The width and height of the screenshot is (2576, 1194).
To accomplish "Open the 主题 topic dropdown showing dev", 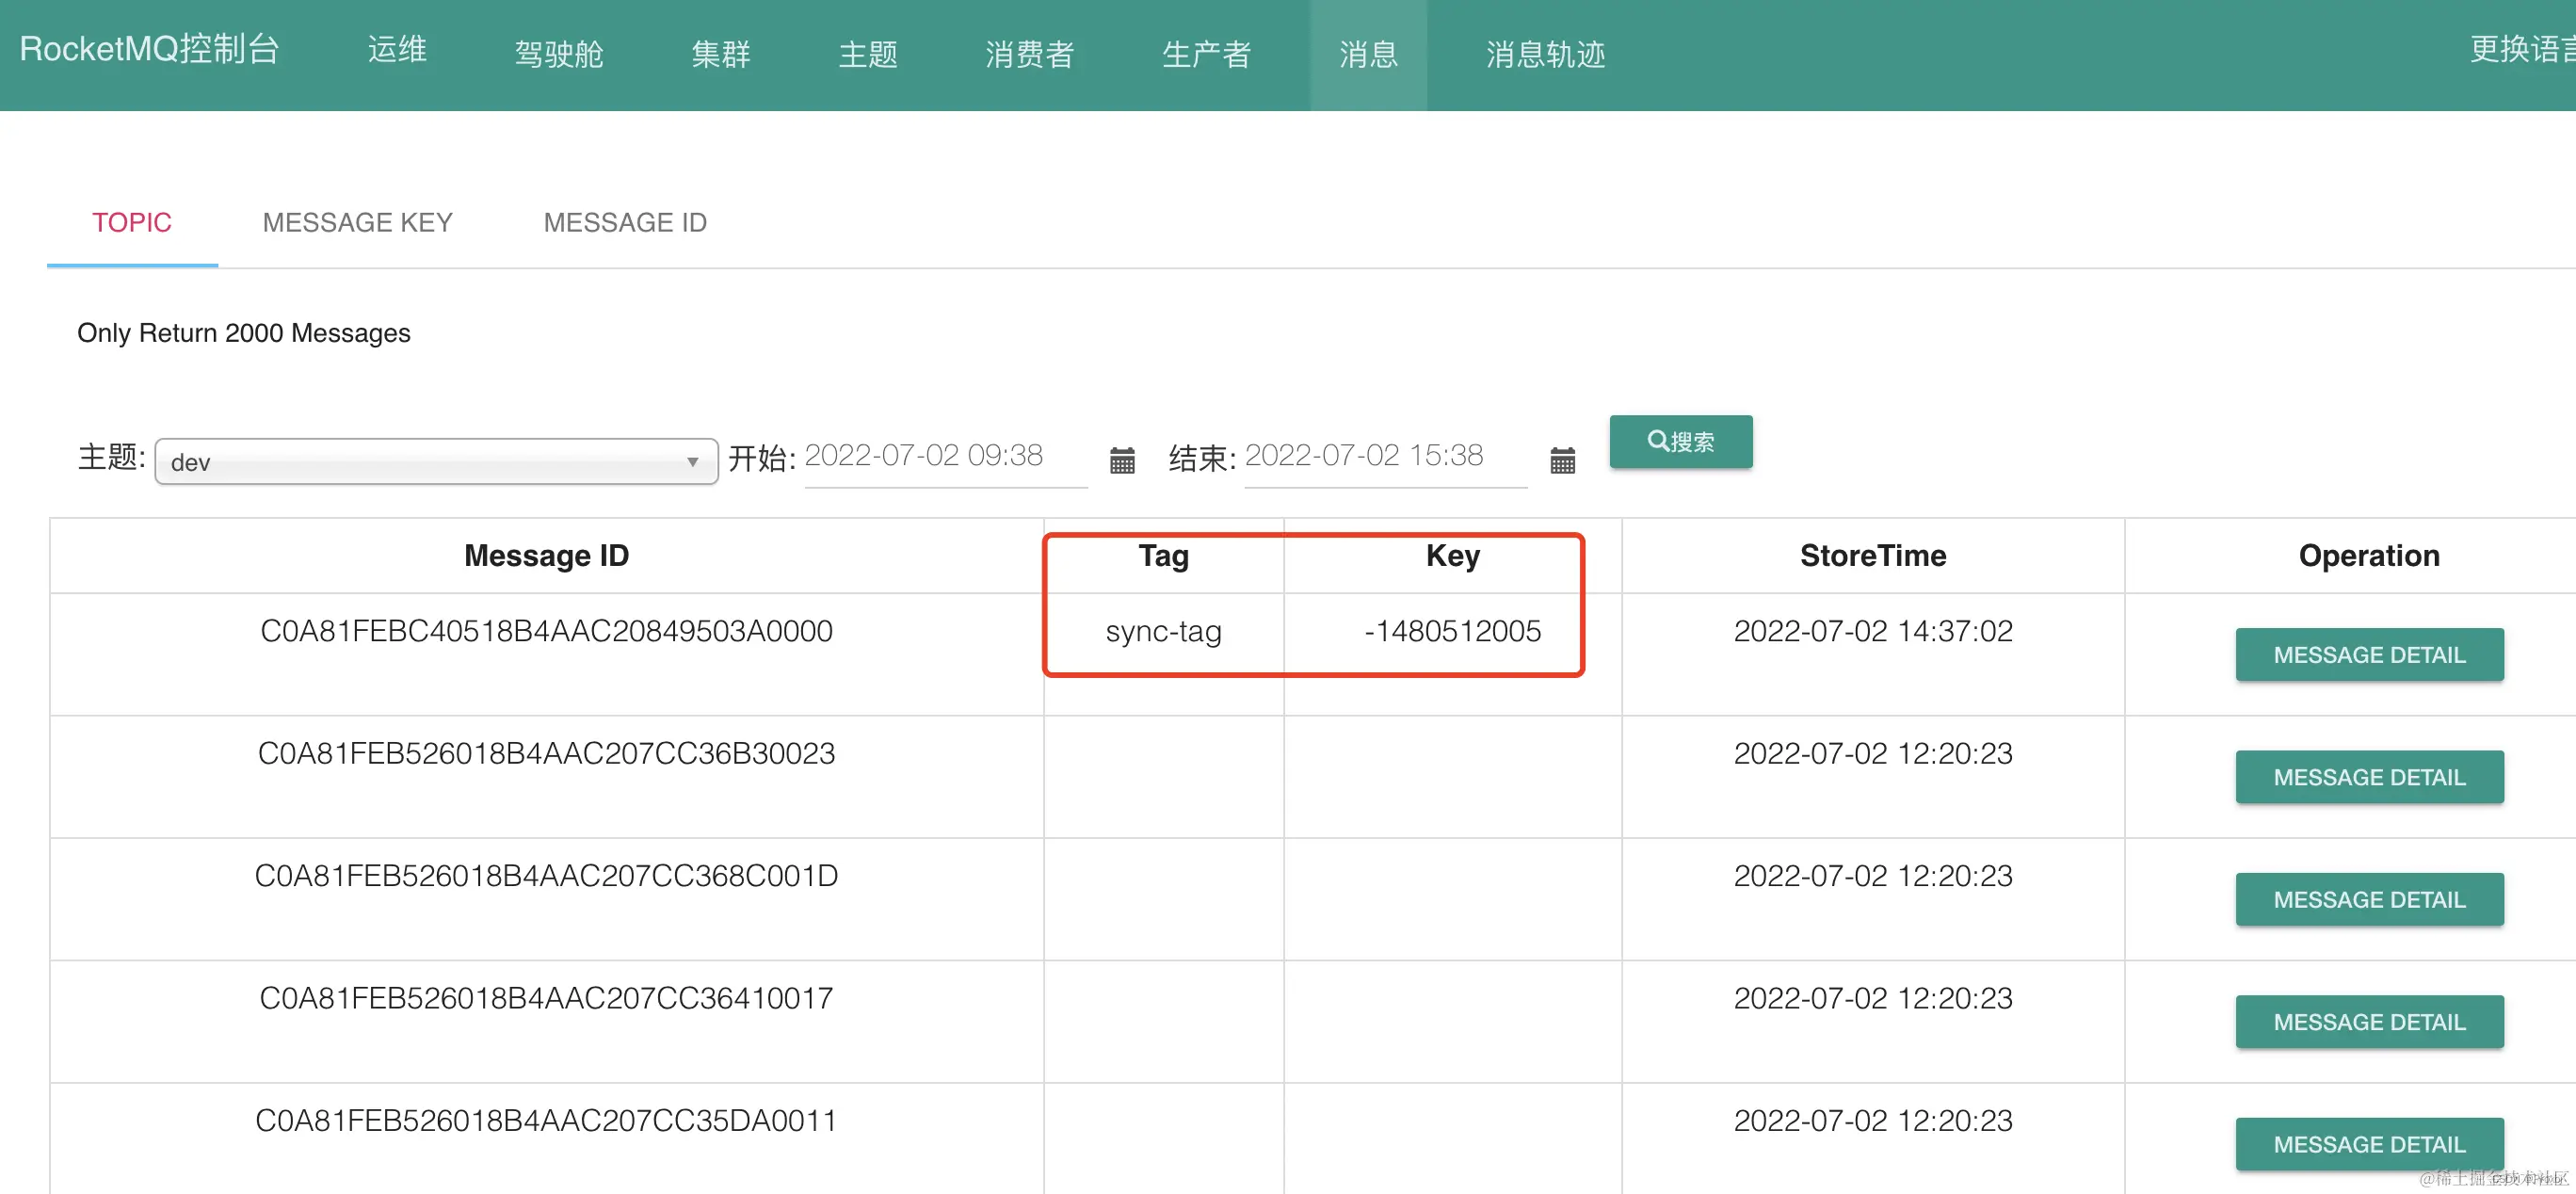I will tap(436, 462).
